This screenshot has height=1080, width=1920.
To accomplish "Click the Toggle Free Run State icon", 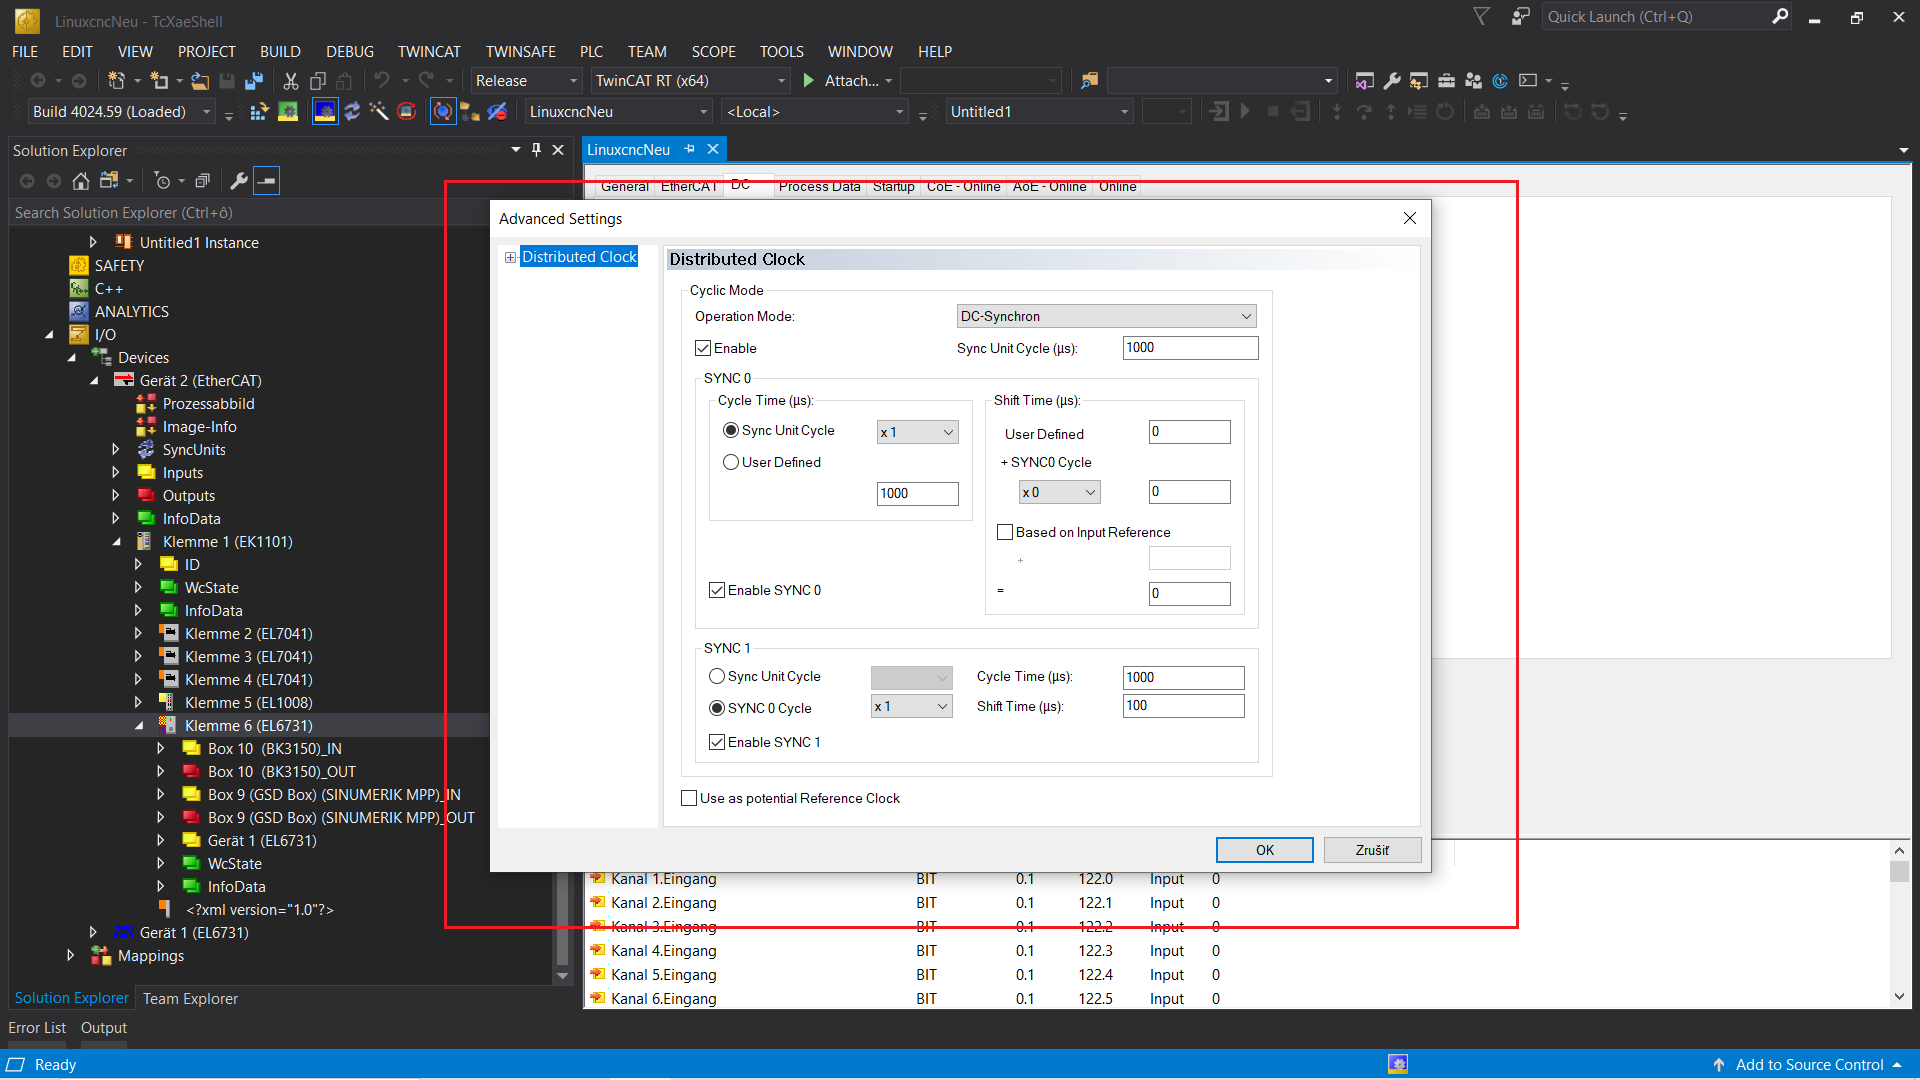I will [407, 112].
